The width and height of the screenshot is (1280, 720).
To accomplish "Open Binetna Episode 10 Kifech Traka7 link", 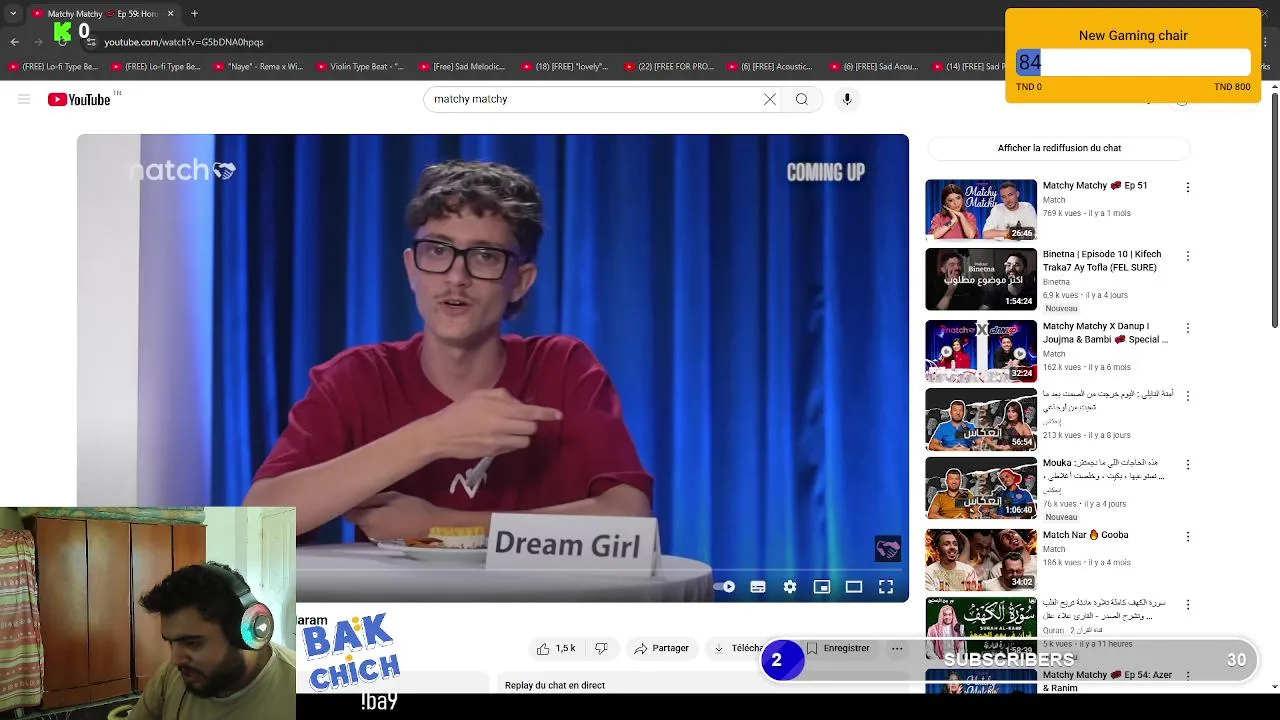I will (1102, 261).
